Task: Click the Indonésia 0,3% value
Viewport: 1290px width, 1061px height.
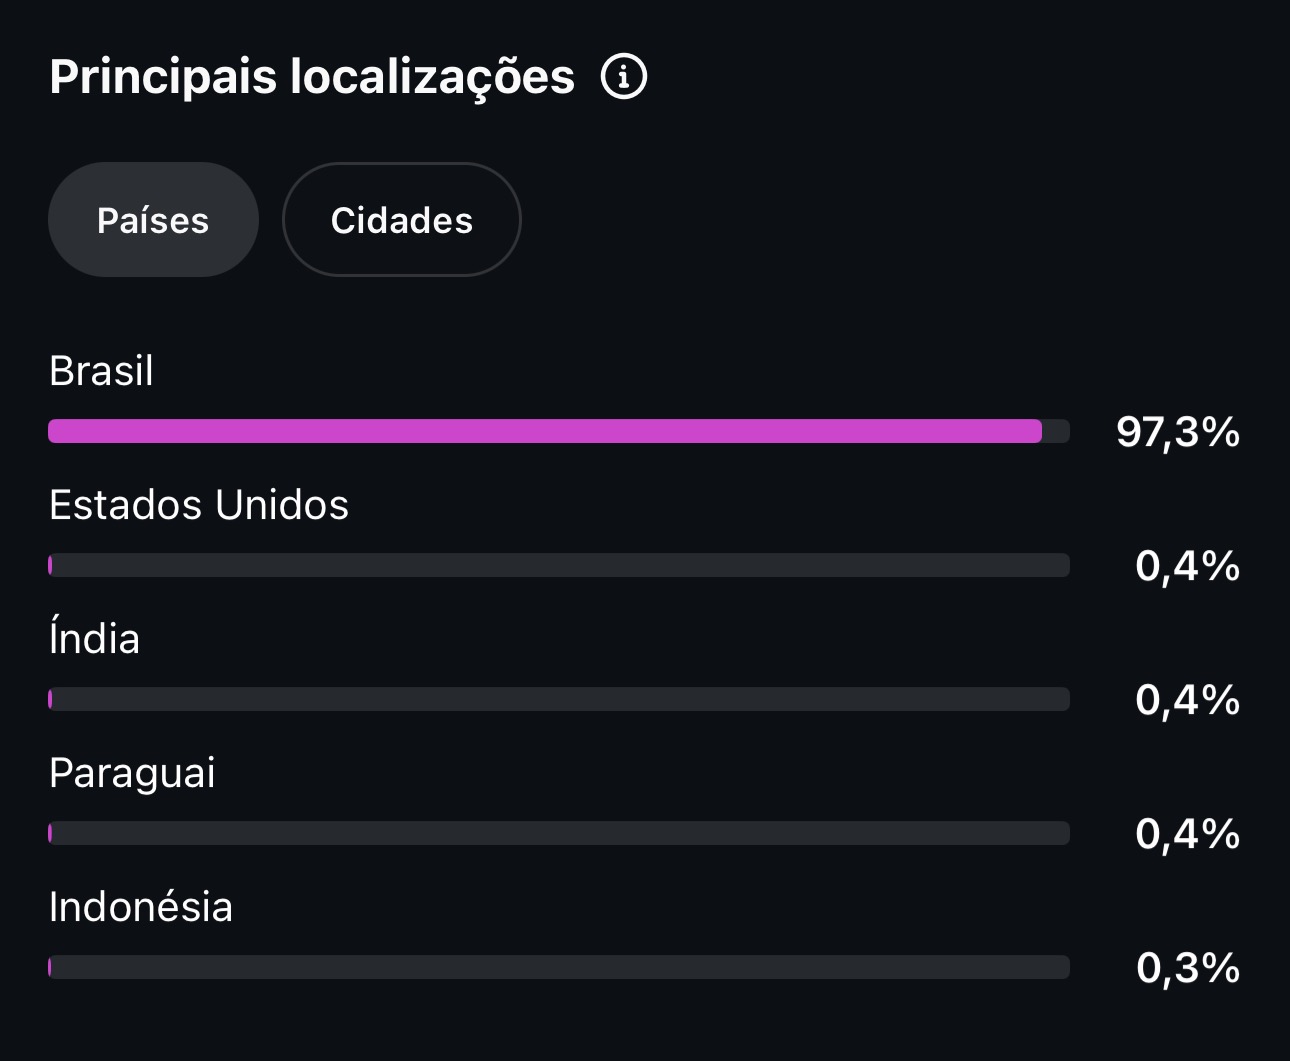Action: (x=1188, y=968)
